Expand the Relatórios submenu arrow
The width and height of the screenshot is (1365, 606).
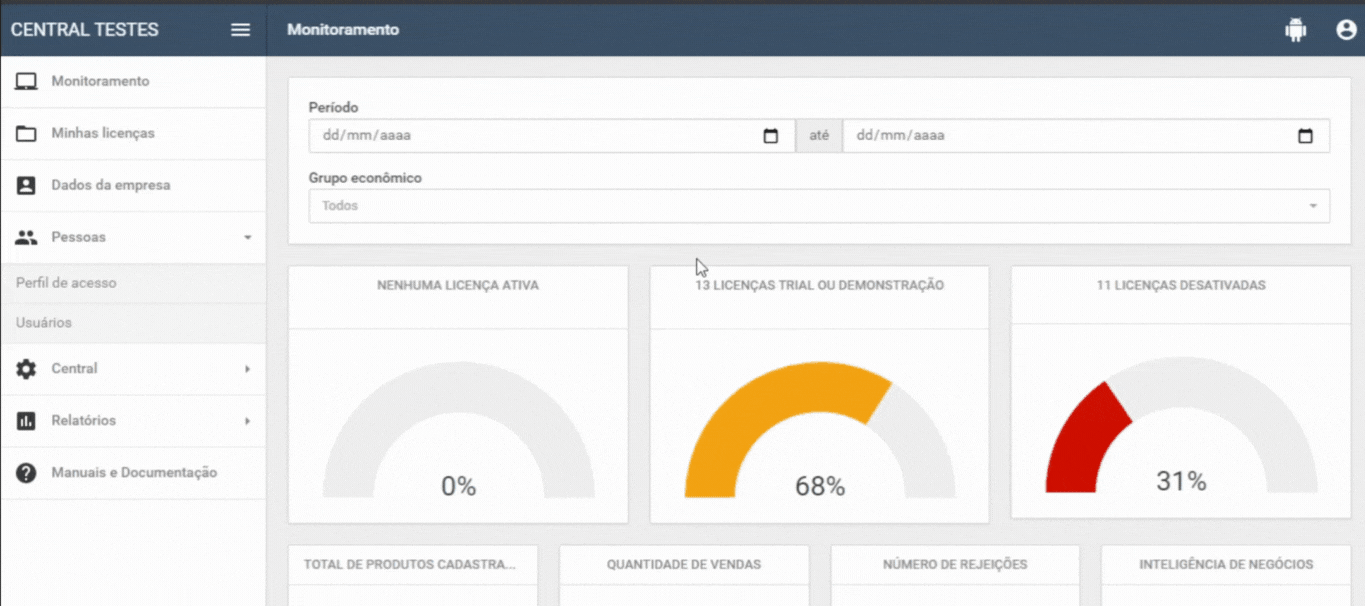247,421
